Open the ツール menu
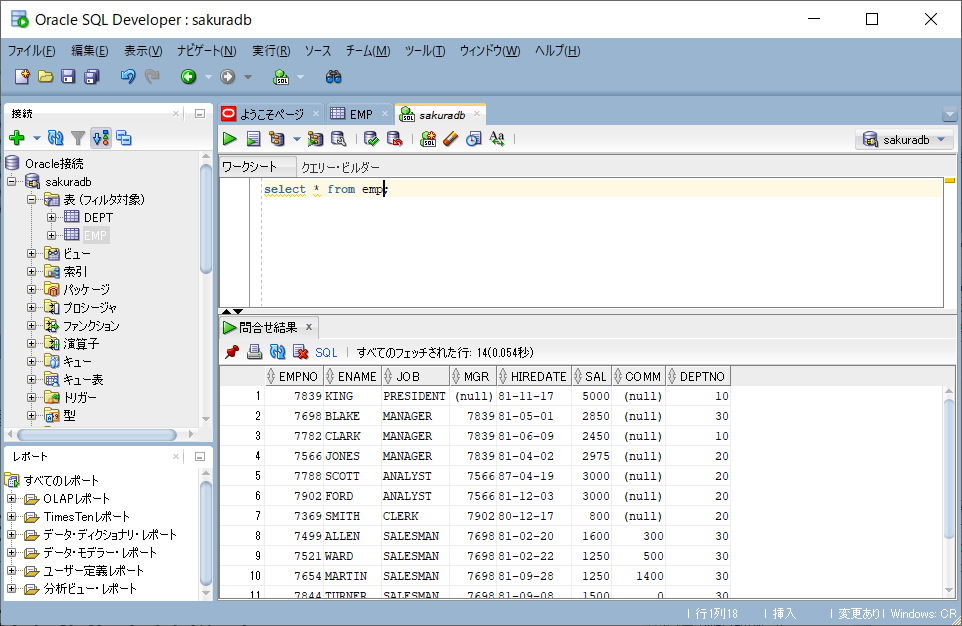 pyautogui.click(x=425, y=51)
